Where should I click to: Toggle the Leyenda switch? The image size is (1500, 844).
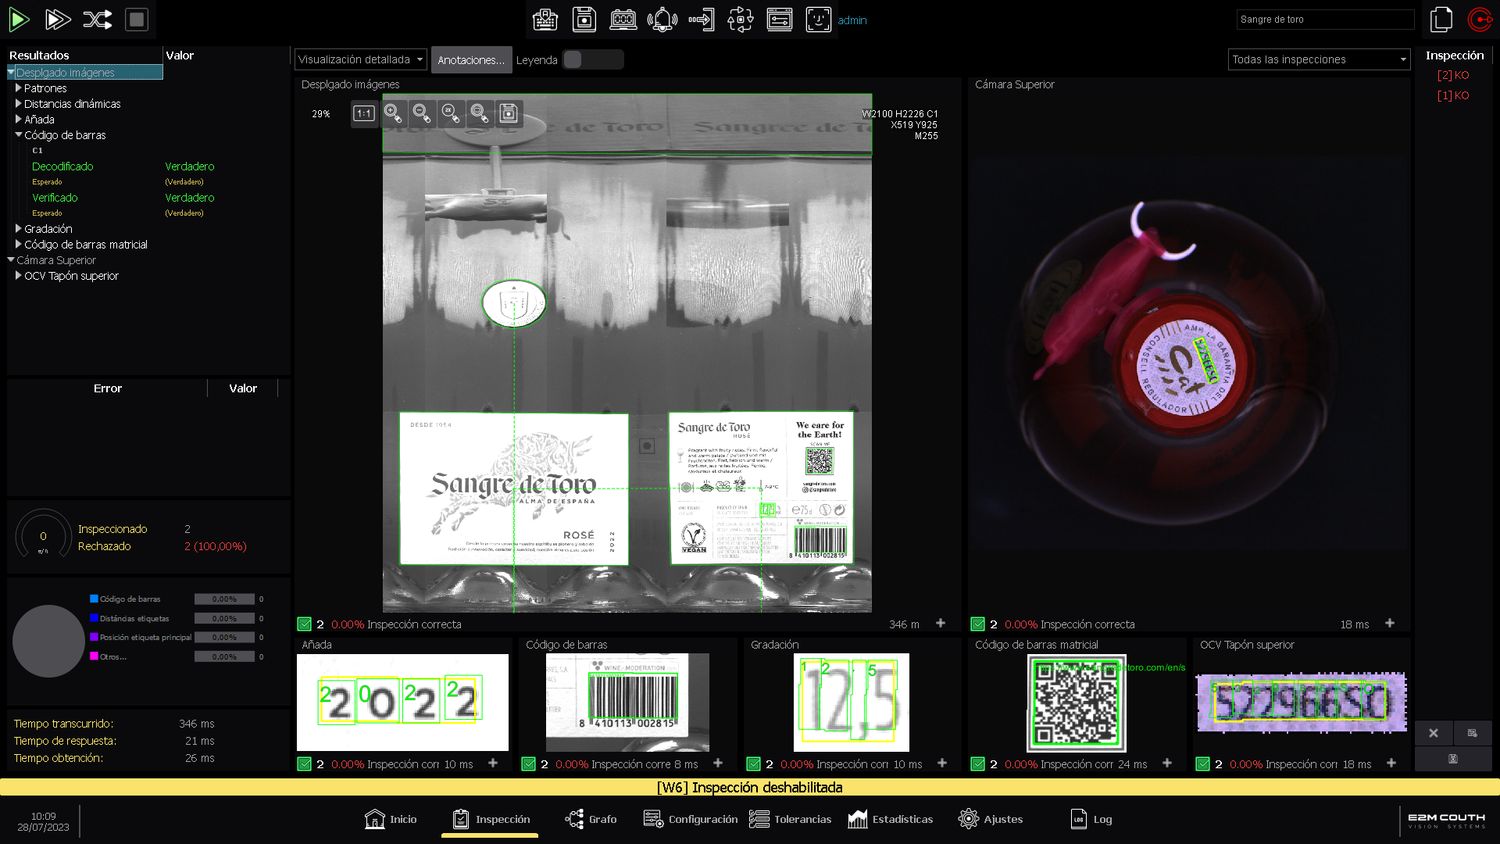coord(592,60)
